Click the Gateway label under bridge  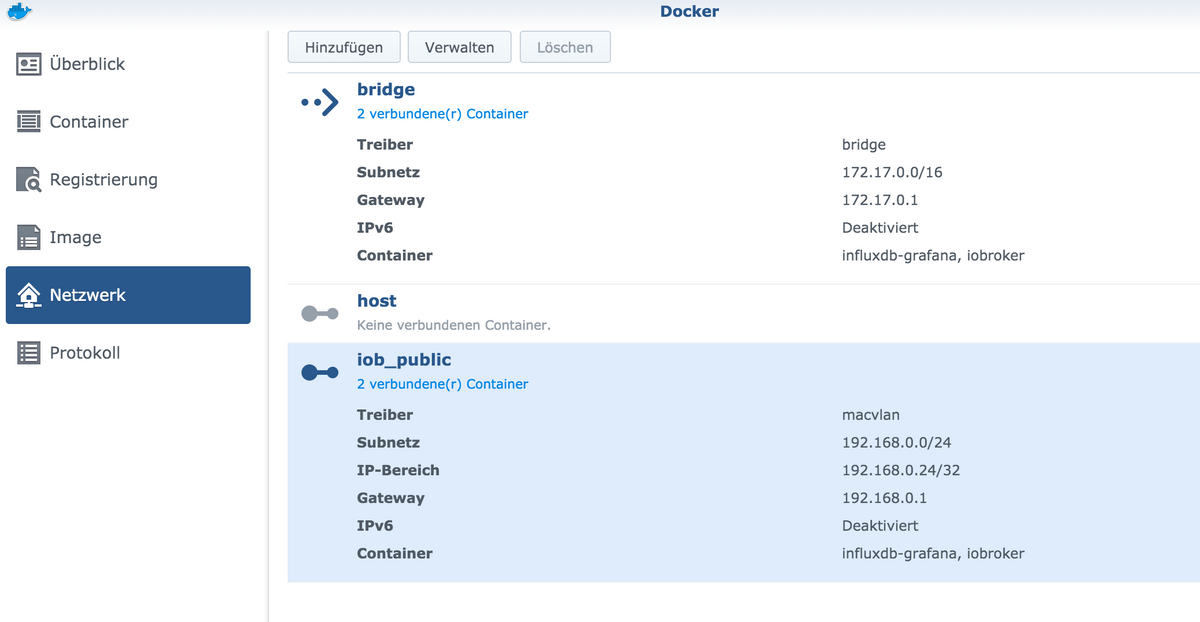point(391,200)
